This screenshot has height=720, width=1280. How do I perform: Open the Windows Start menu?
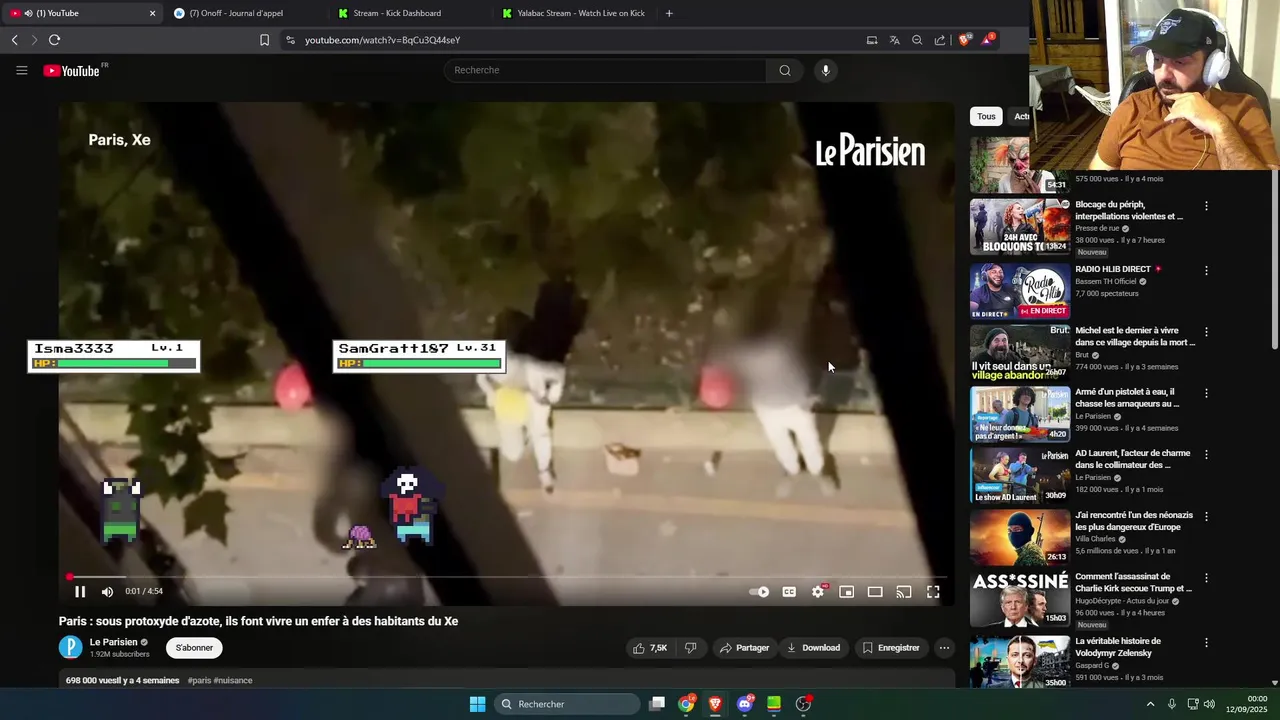478,704
